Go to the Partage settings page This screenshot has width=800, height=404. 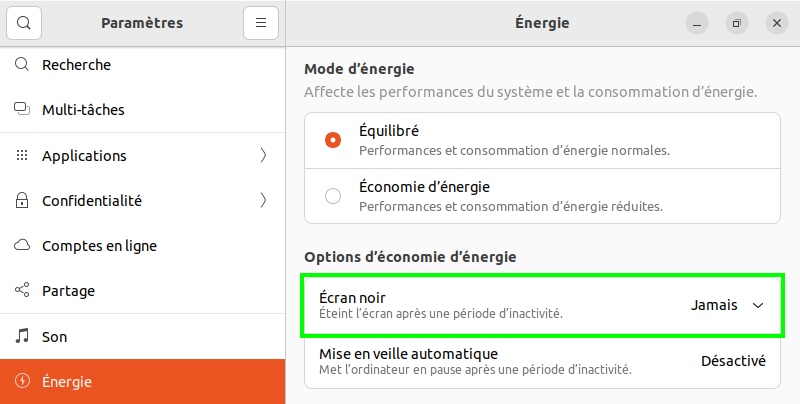[68, 291]
